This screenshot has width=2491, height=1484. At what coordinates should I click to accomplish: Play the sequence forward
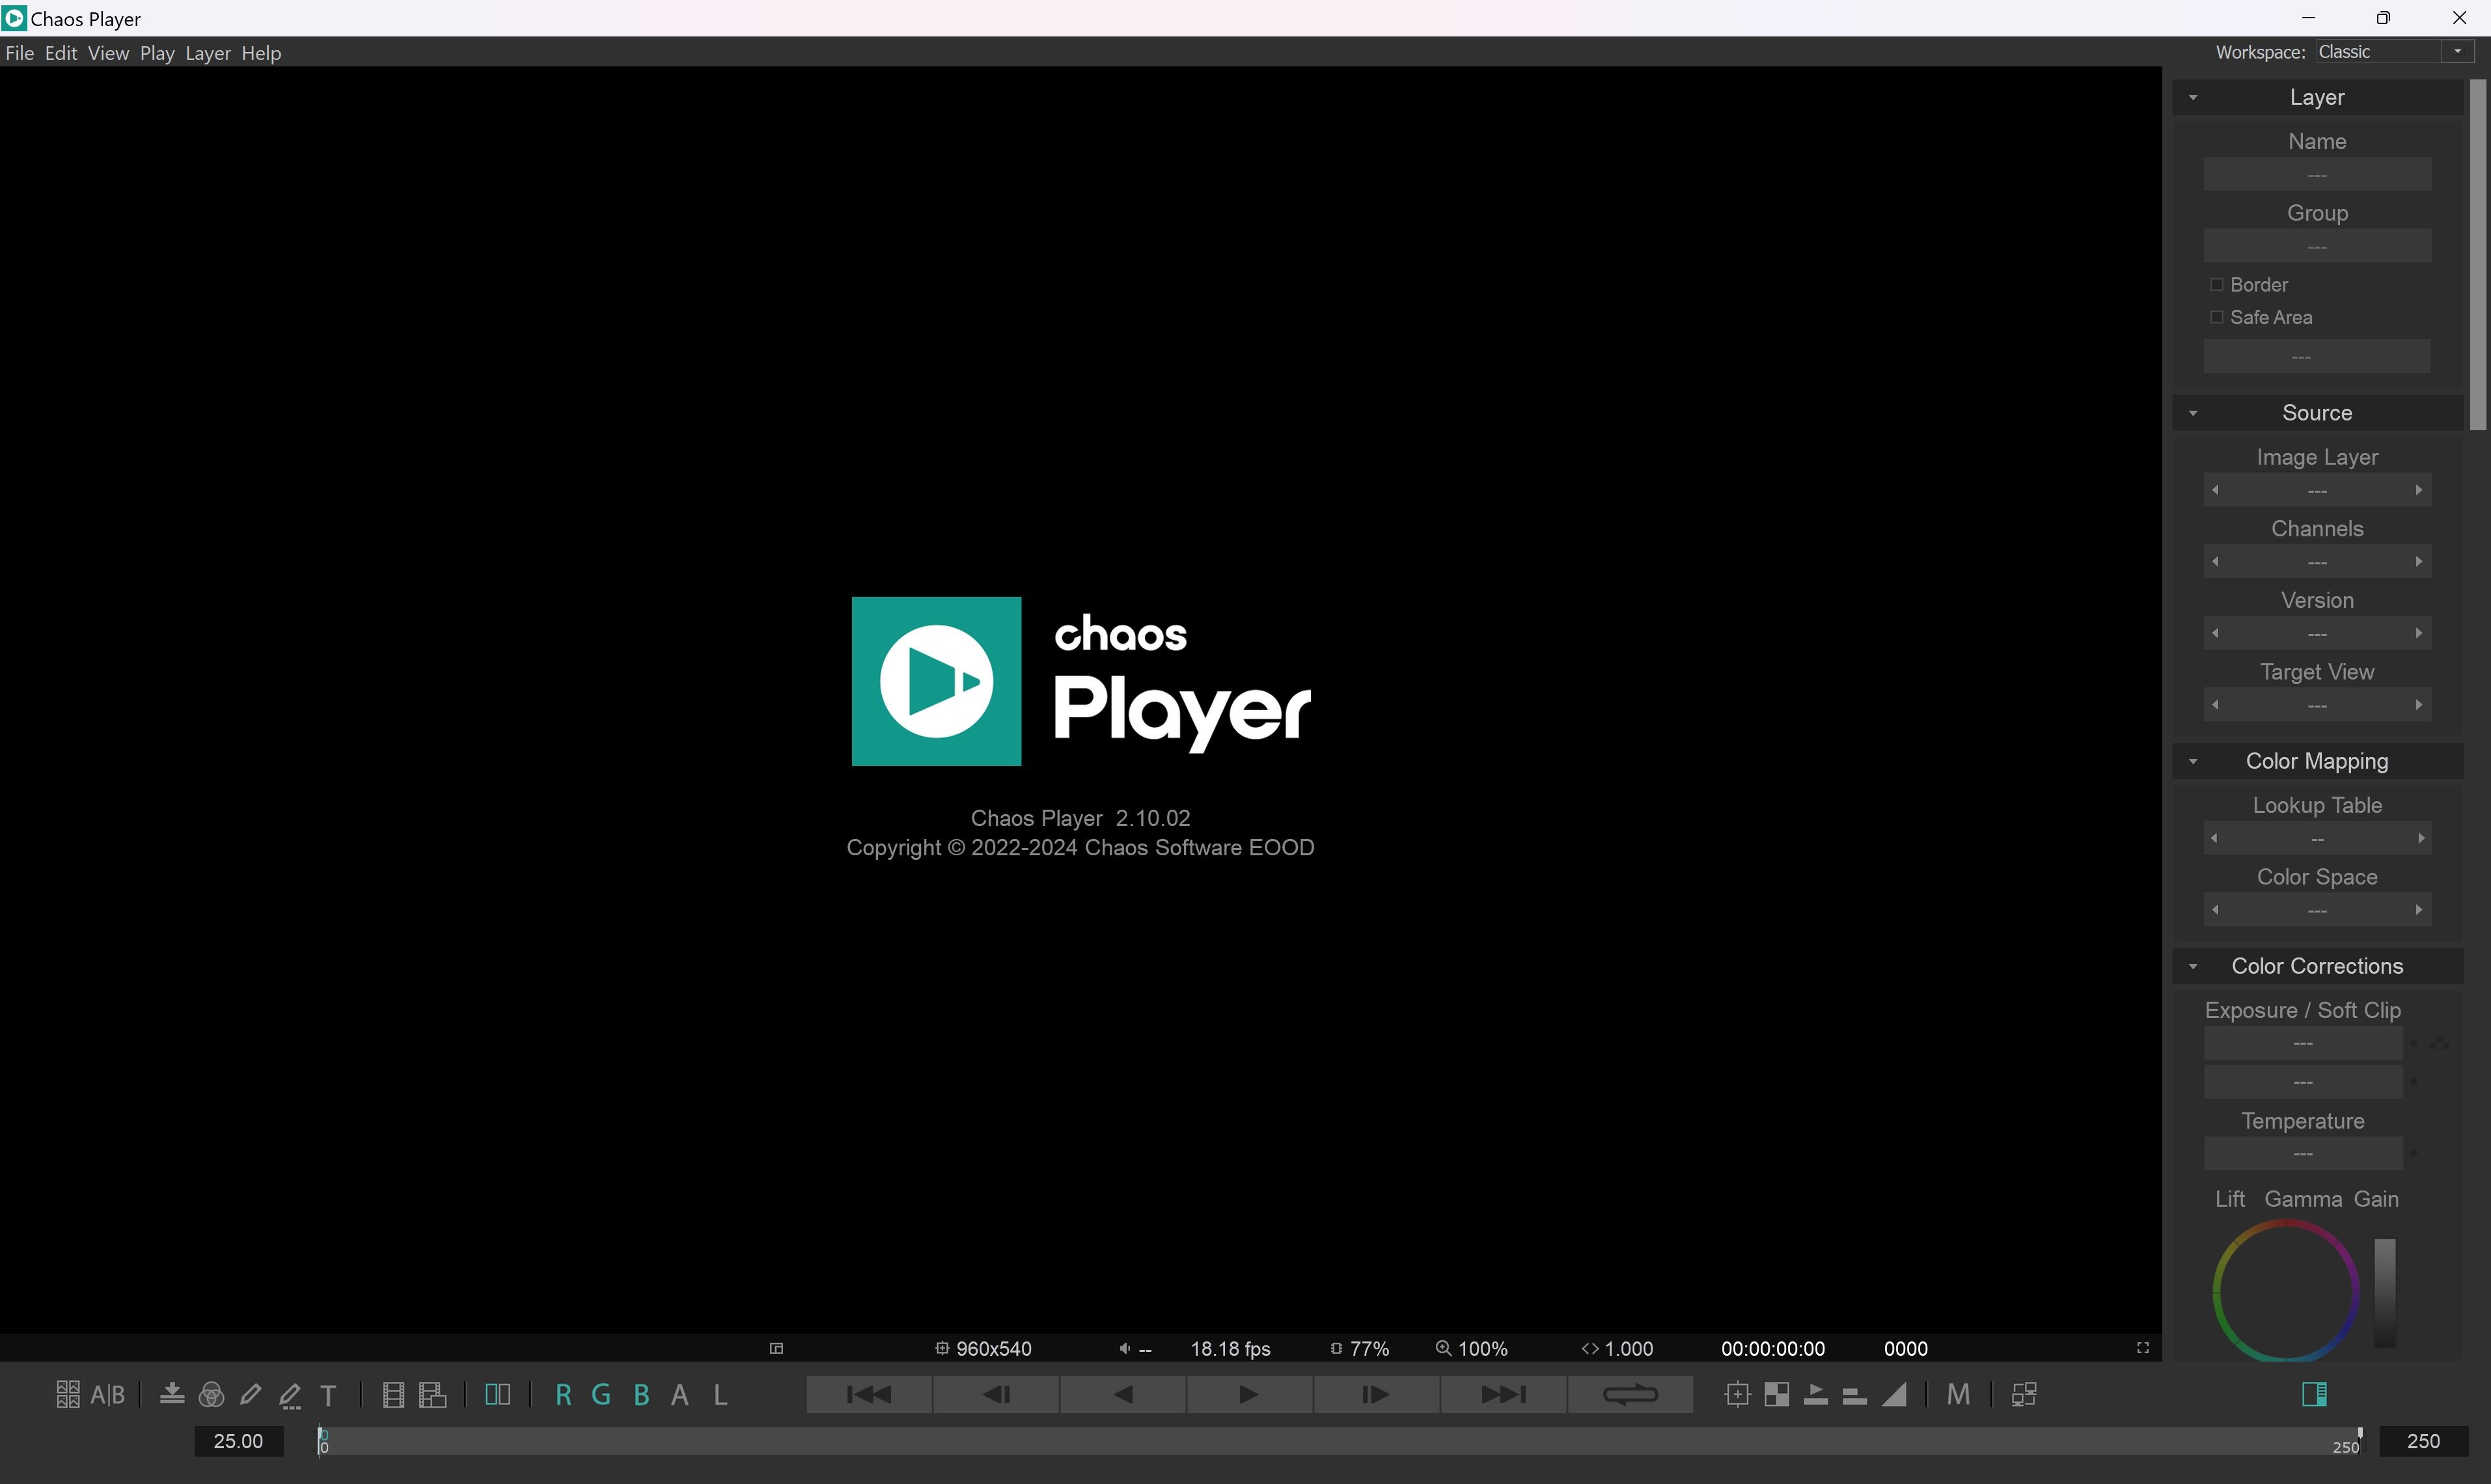click(1249, 1394)
